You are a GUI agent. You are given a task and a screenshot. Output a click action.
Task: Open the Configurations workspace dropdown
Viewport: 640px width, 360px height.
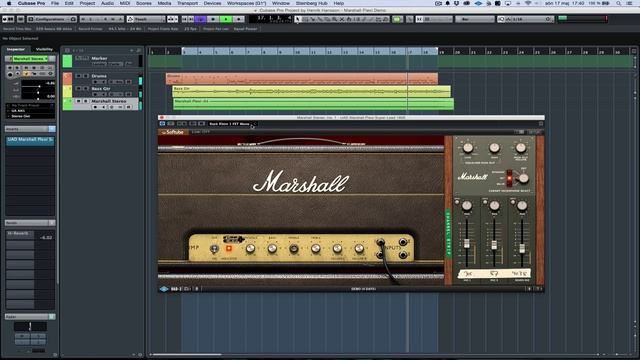[52, 19]
